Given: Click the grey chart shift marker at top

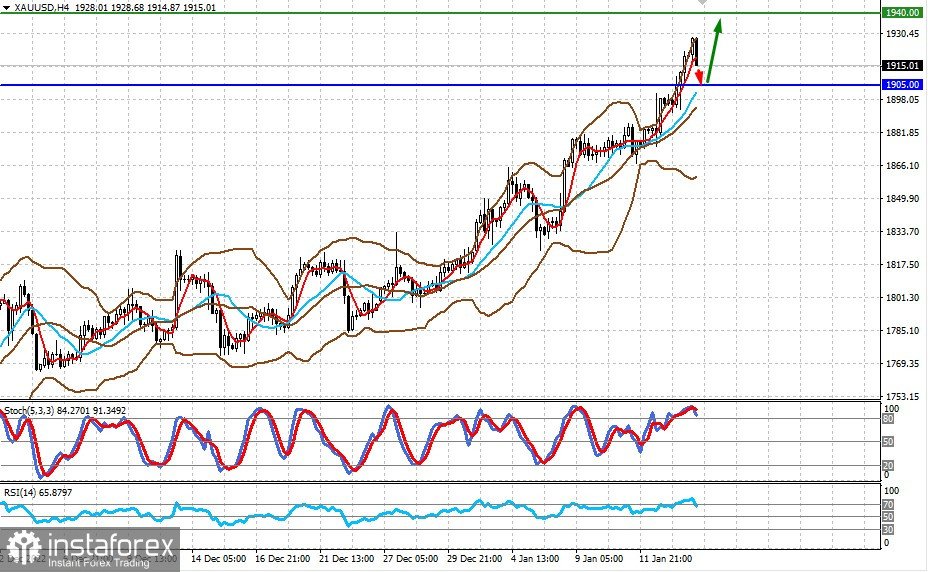Looking at the screenshot, I should [702, 2].
